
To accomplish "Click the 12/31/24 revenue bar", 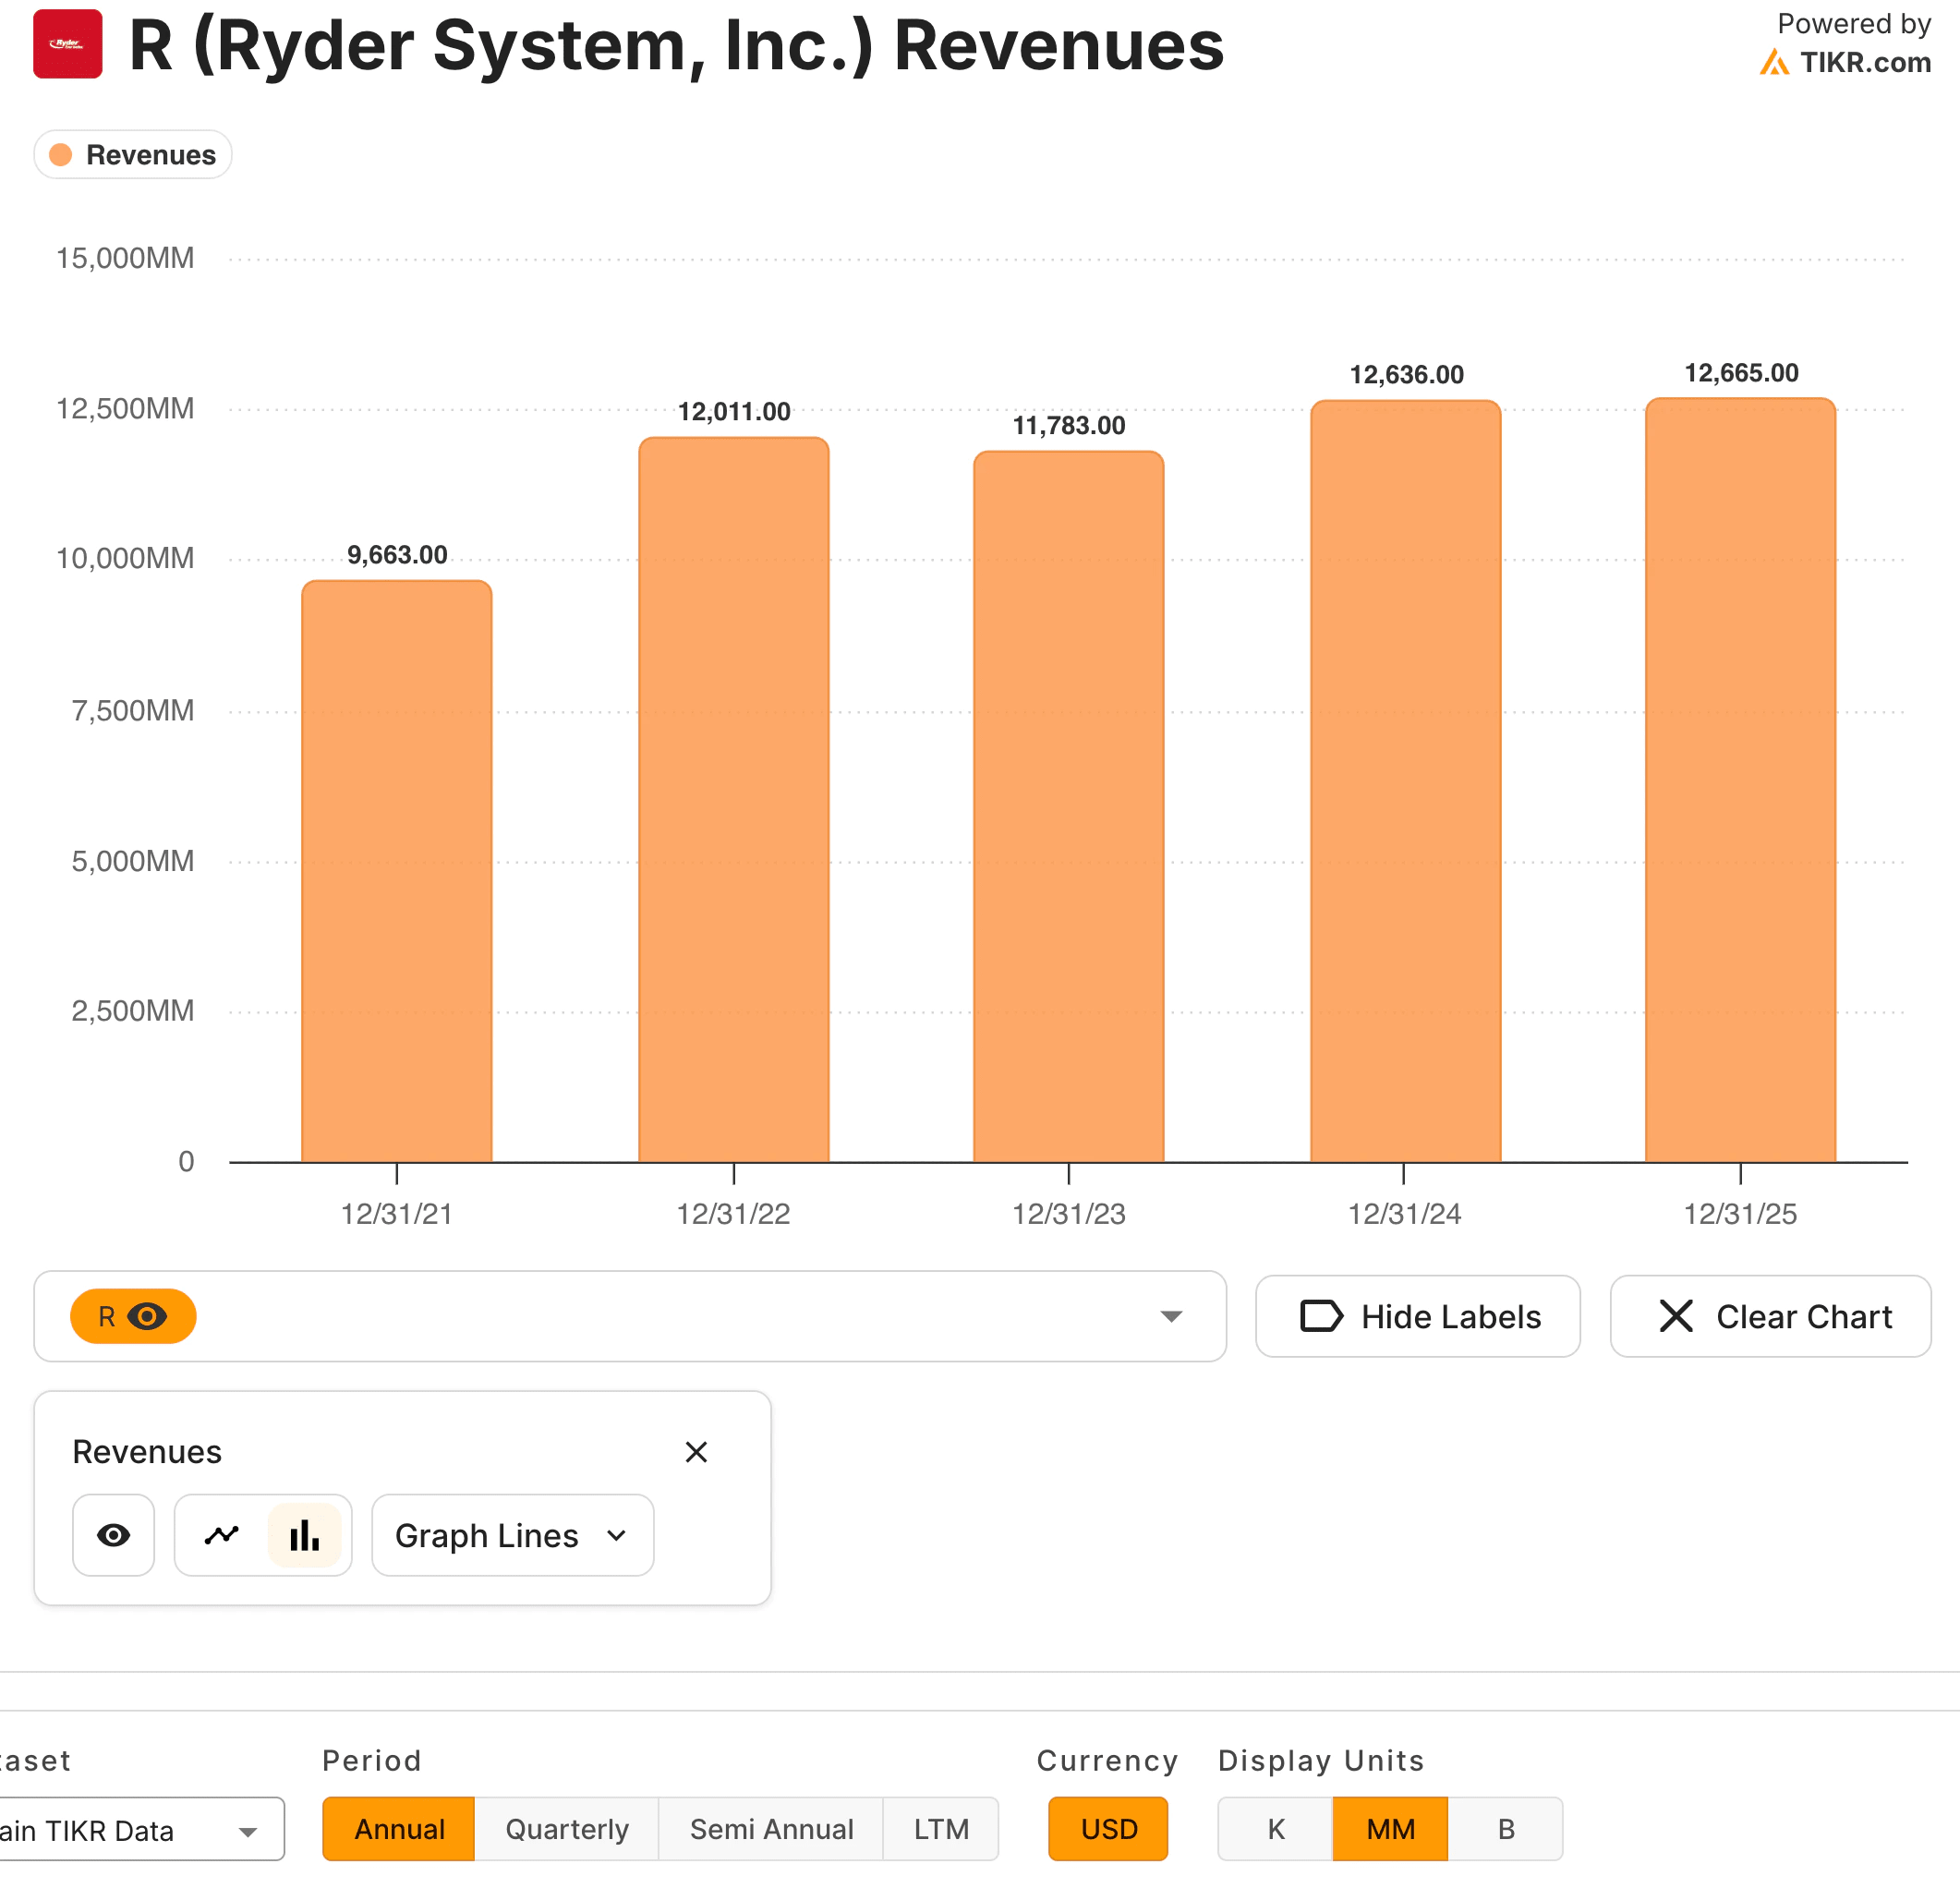I will pyautogui.click(x=1406, y=781).
